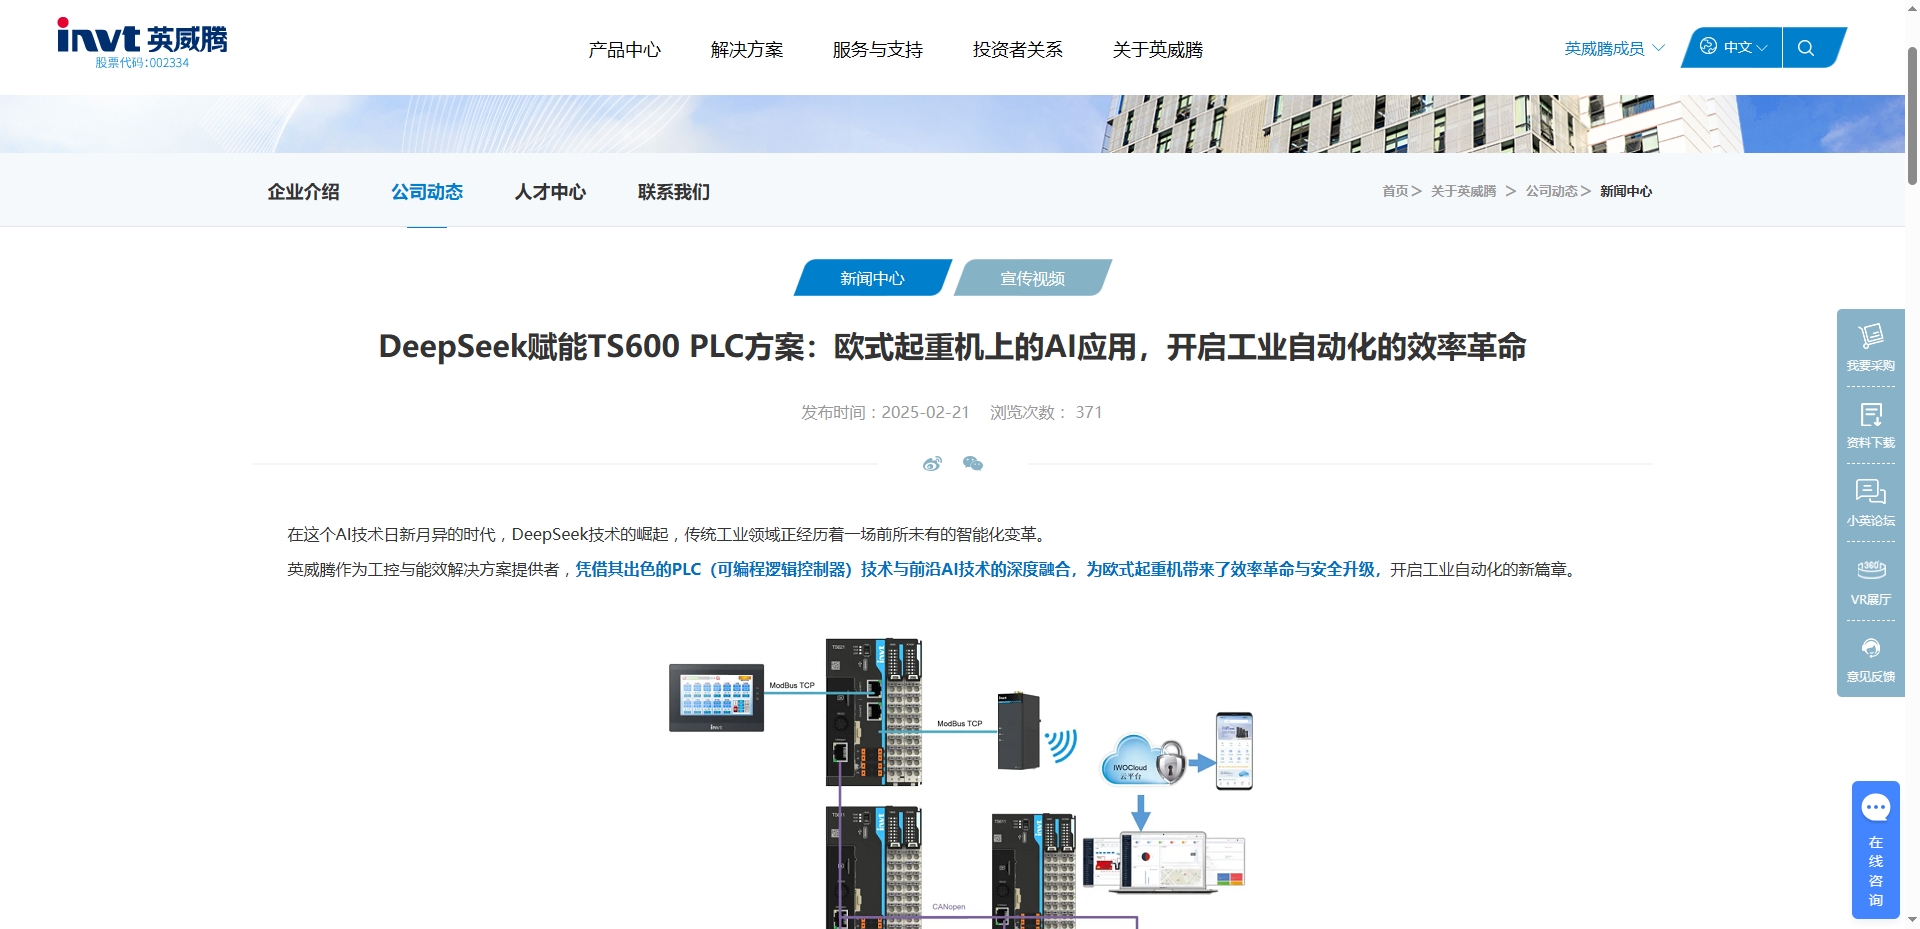Open the 小英论坛 forum sidebar icon
Image resolution: width=1920 pixels, height=929 pixels.
coord(1870,503)
